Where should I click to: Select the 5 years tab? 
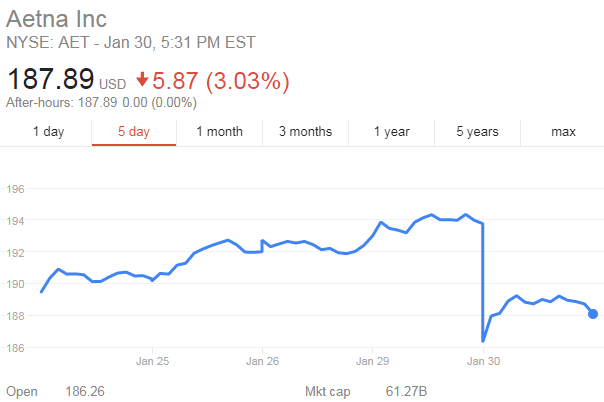pos(477,132)
